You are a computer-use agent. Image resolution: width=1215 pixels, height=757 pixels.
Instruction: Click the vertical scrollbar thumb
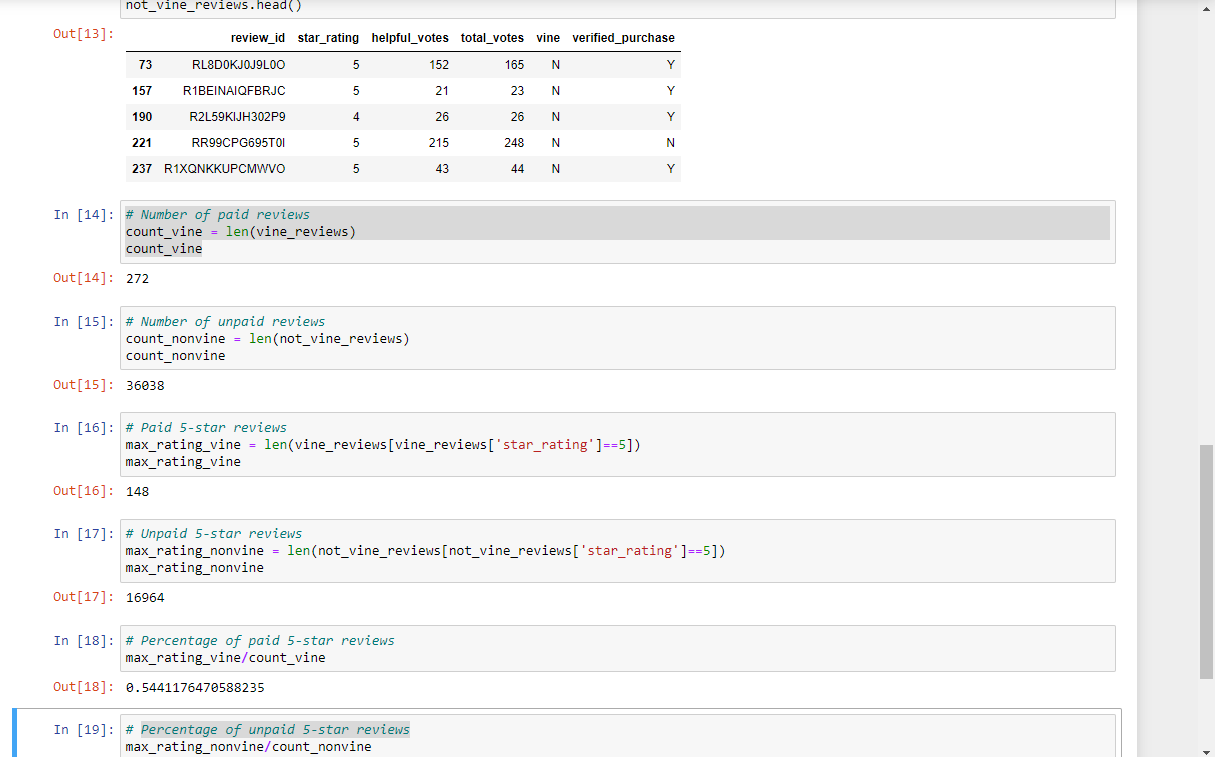(1207, 560)
